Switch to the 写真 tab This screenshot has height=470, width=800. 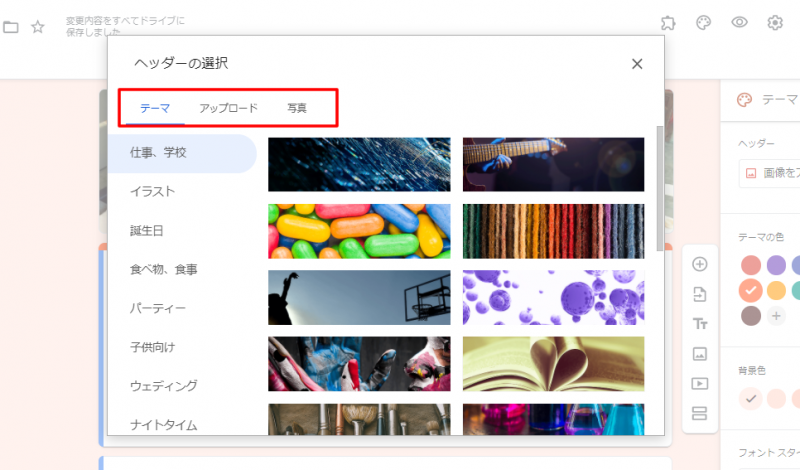[x=297, y=108]
